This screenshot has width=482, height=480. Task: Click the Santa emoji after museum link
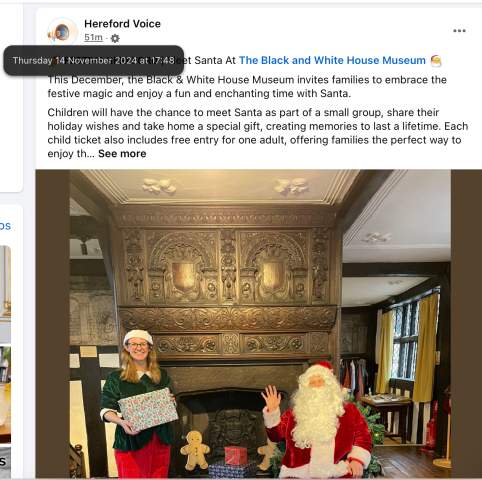coord(436,61)
